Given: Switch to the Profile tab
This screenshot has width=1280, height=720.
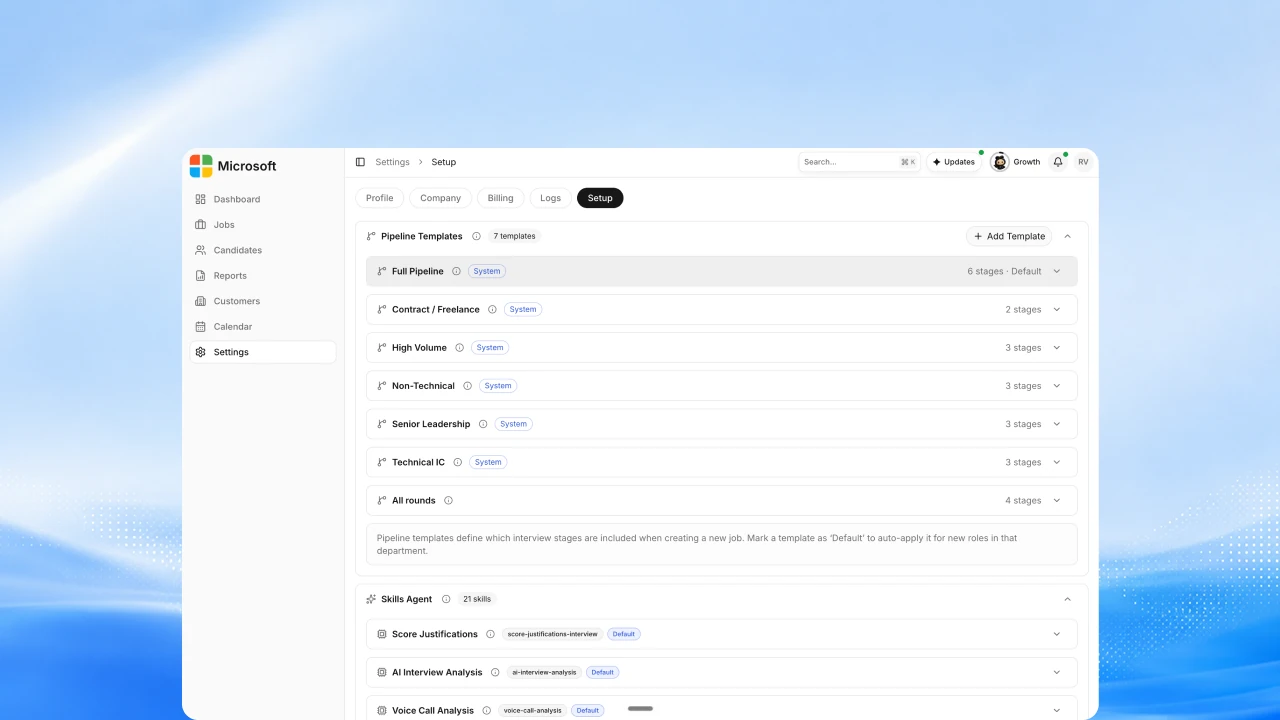Looking at the screenshot, I should click(x=380, y=198).
